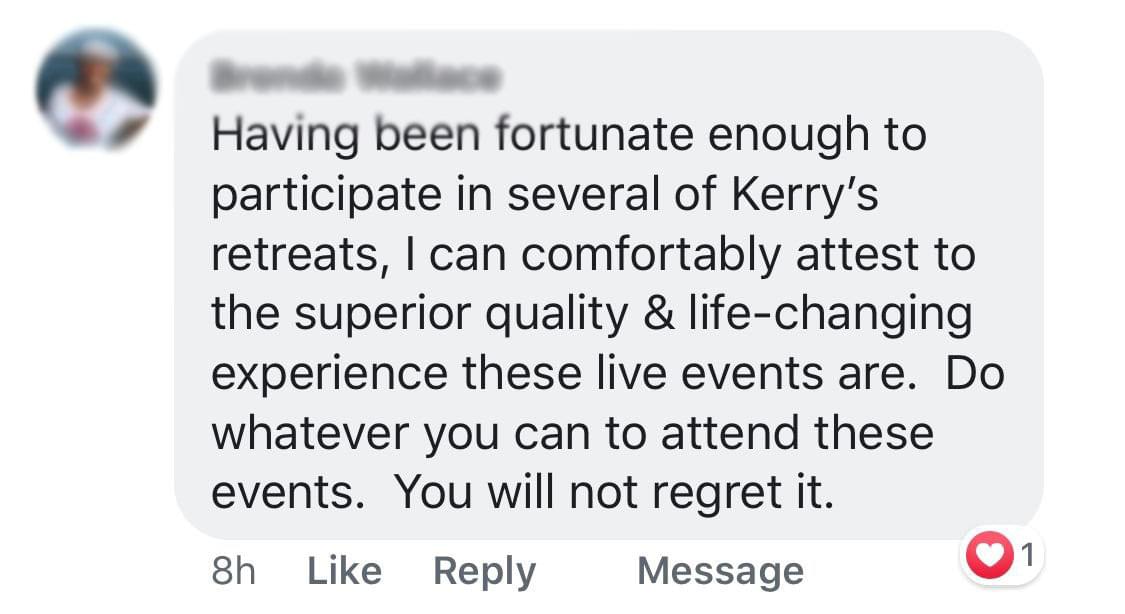View the reaction count showing 1
The width and height of the screenshot is (1125, 614).
[1027, 554]
